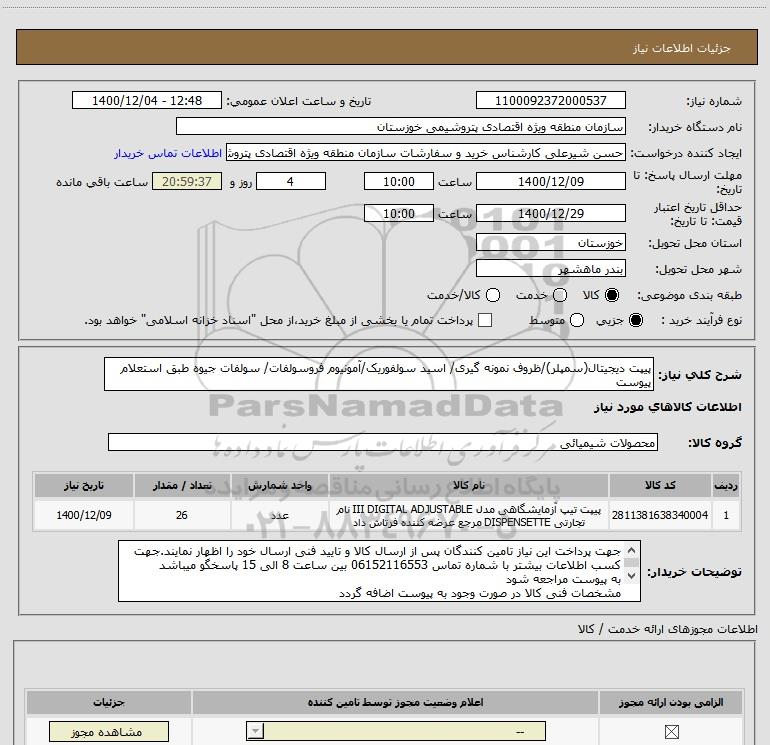Click the واحد شمارش column header
770x745 pixels.
[x=279, y=485]
